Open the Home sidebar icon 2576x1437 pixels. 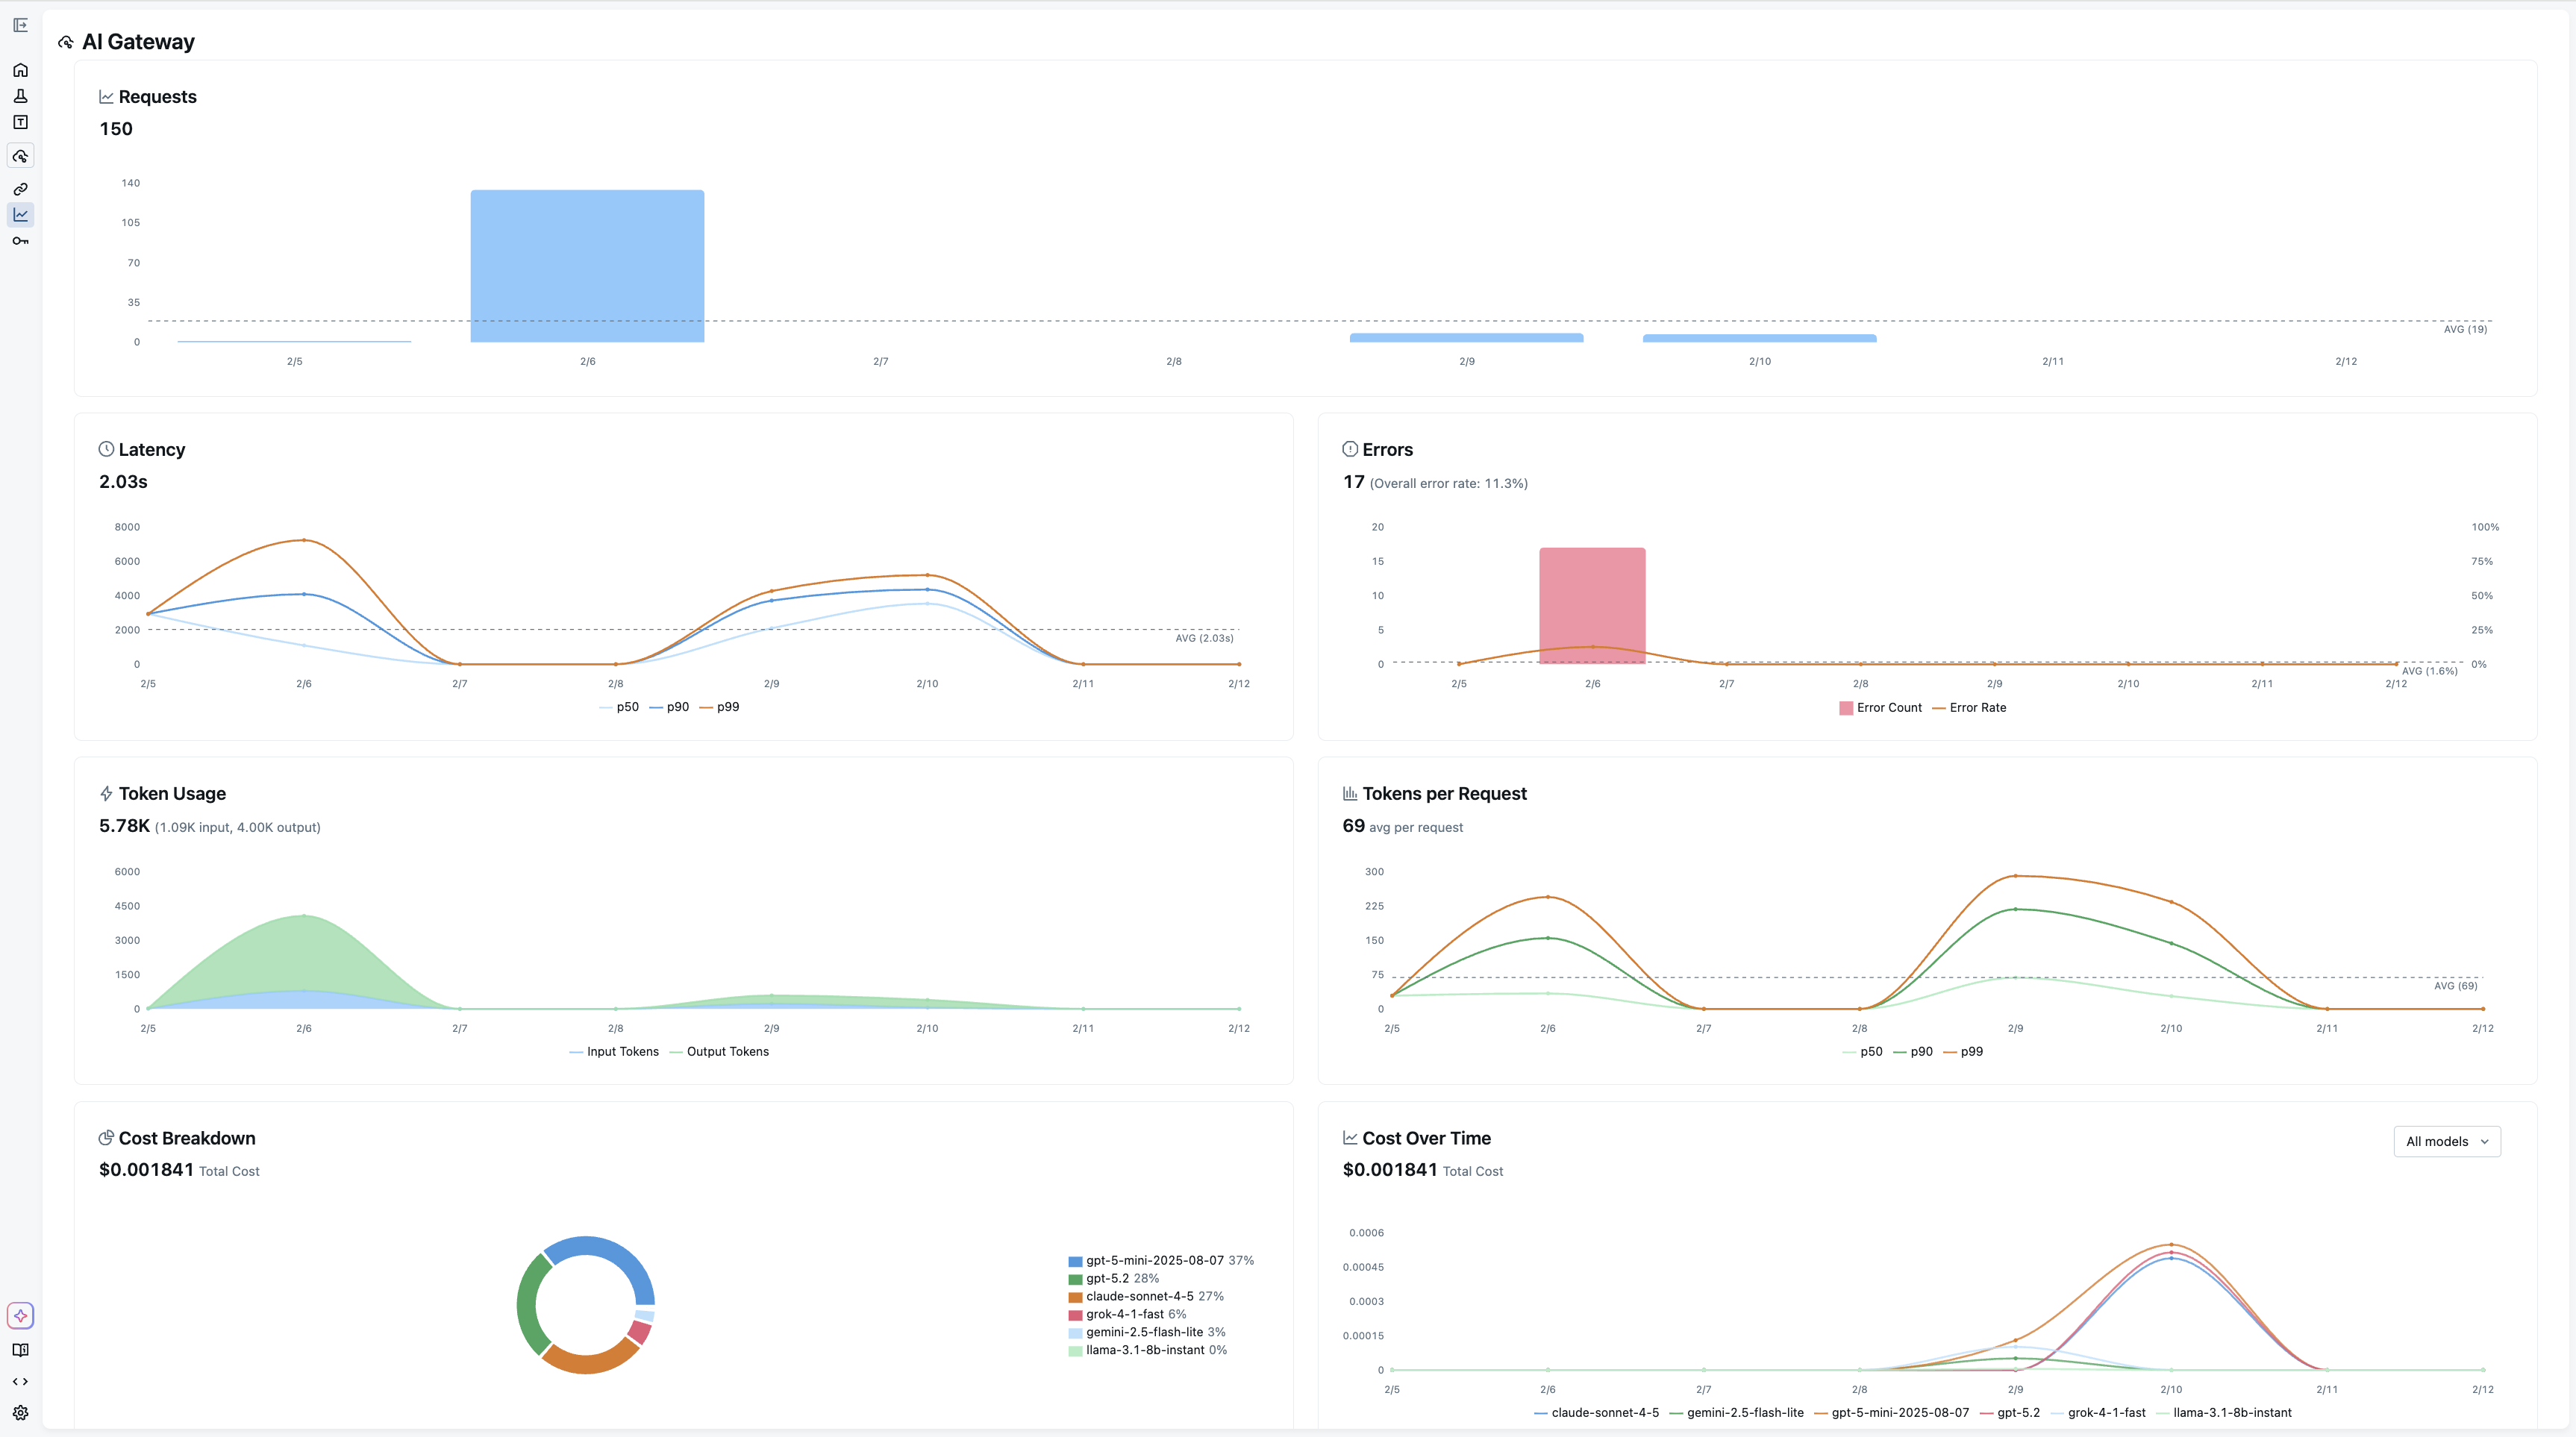21,69
